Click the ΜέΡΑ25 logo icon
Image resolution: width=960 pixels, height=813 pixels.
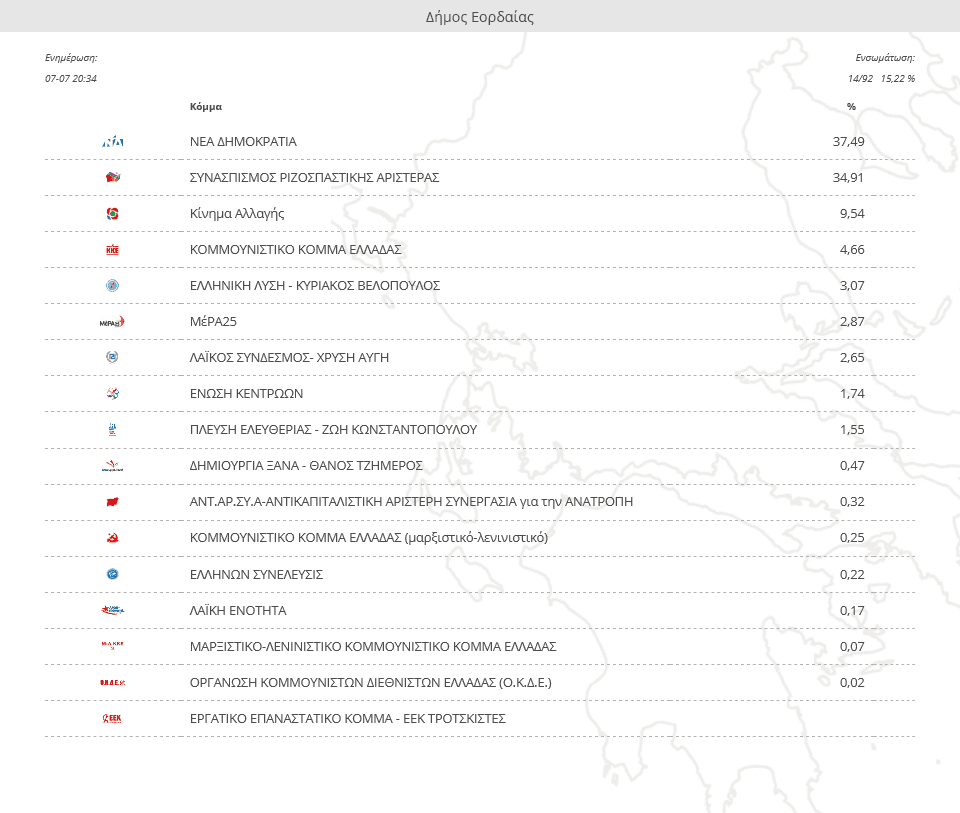[x=112, y=322]
